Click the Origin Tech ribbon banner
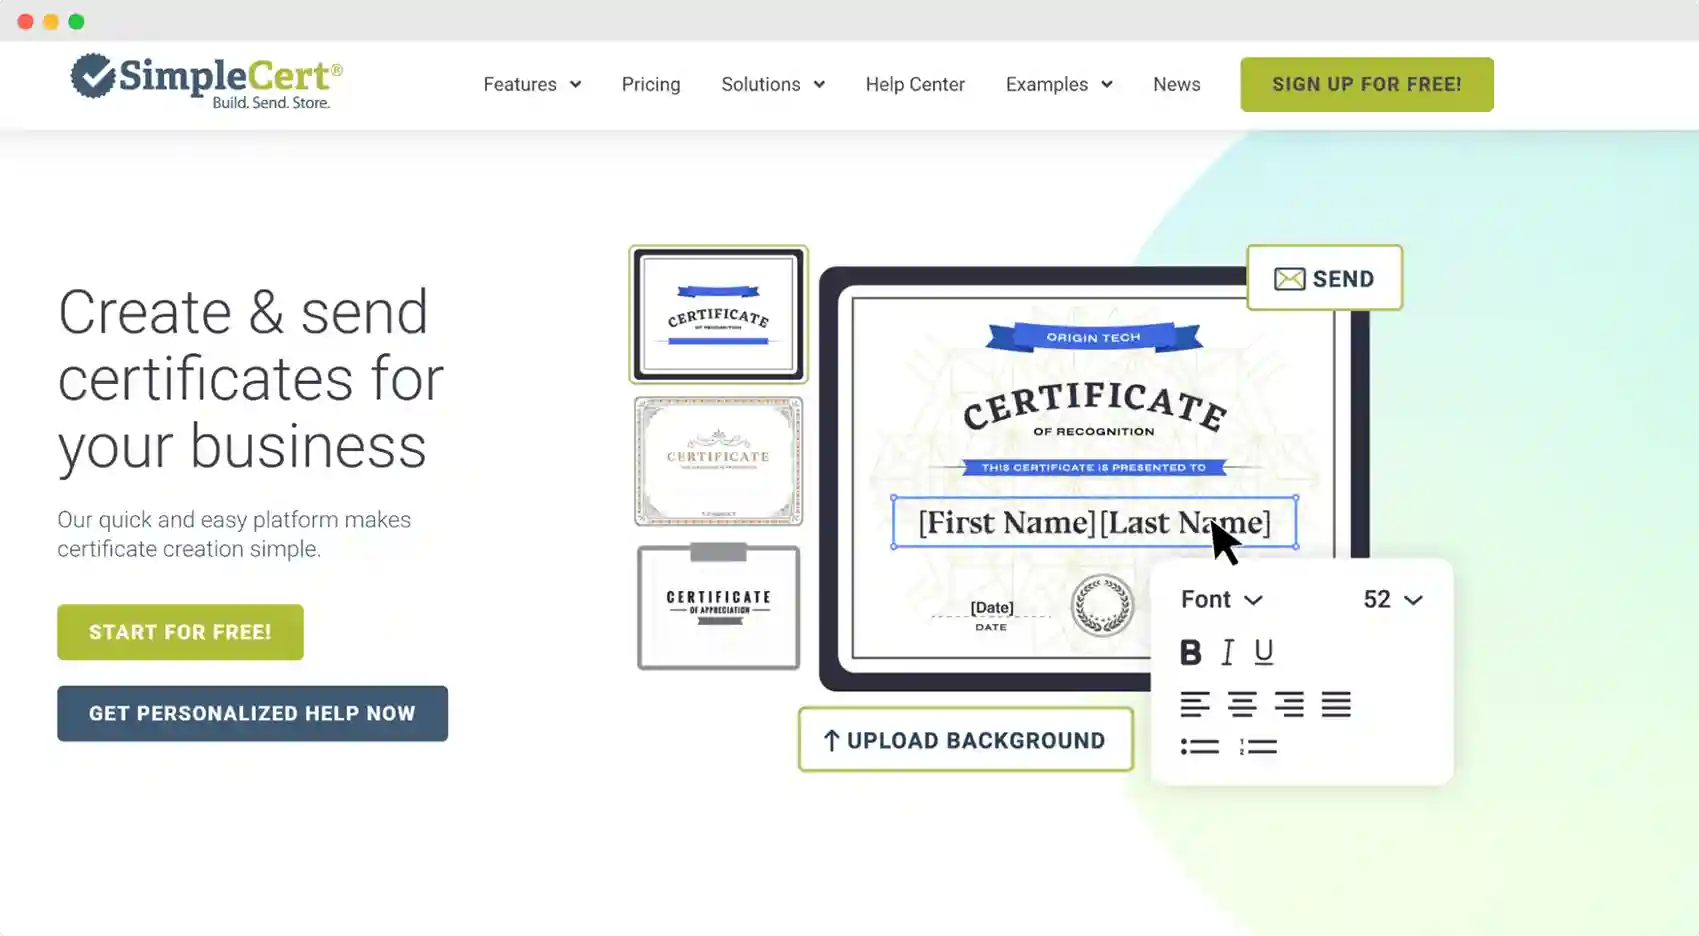1699x936 pixels. (1094, 337)
